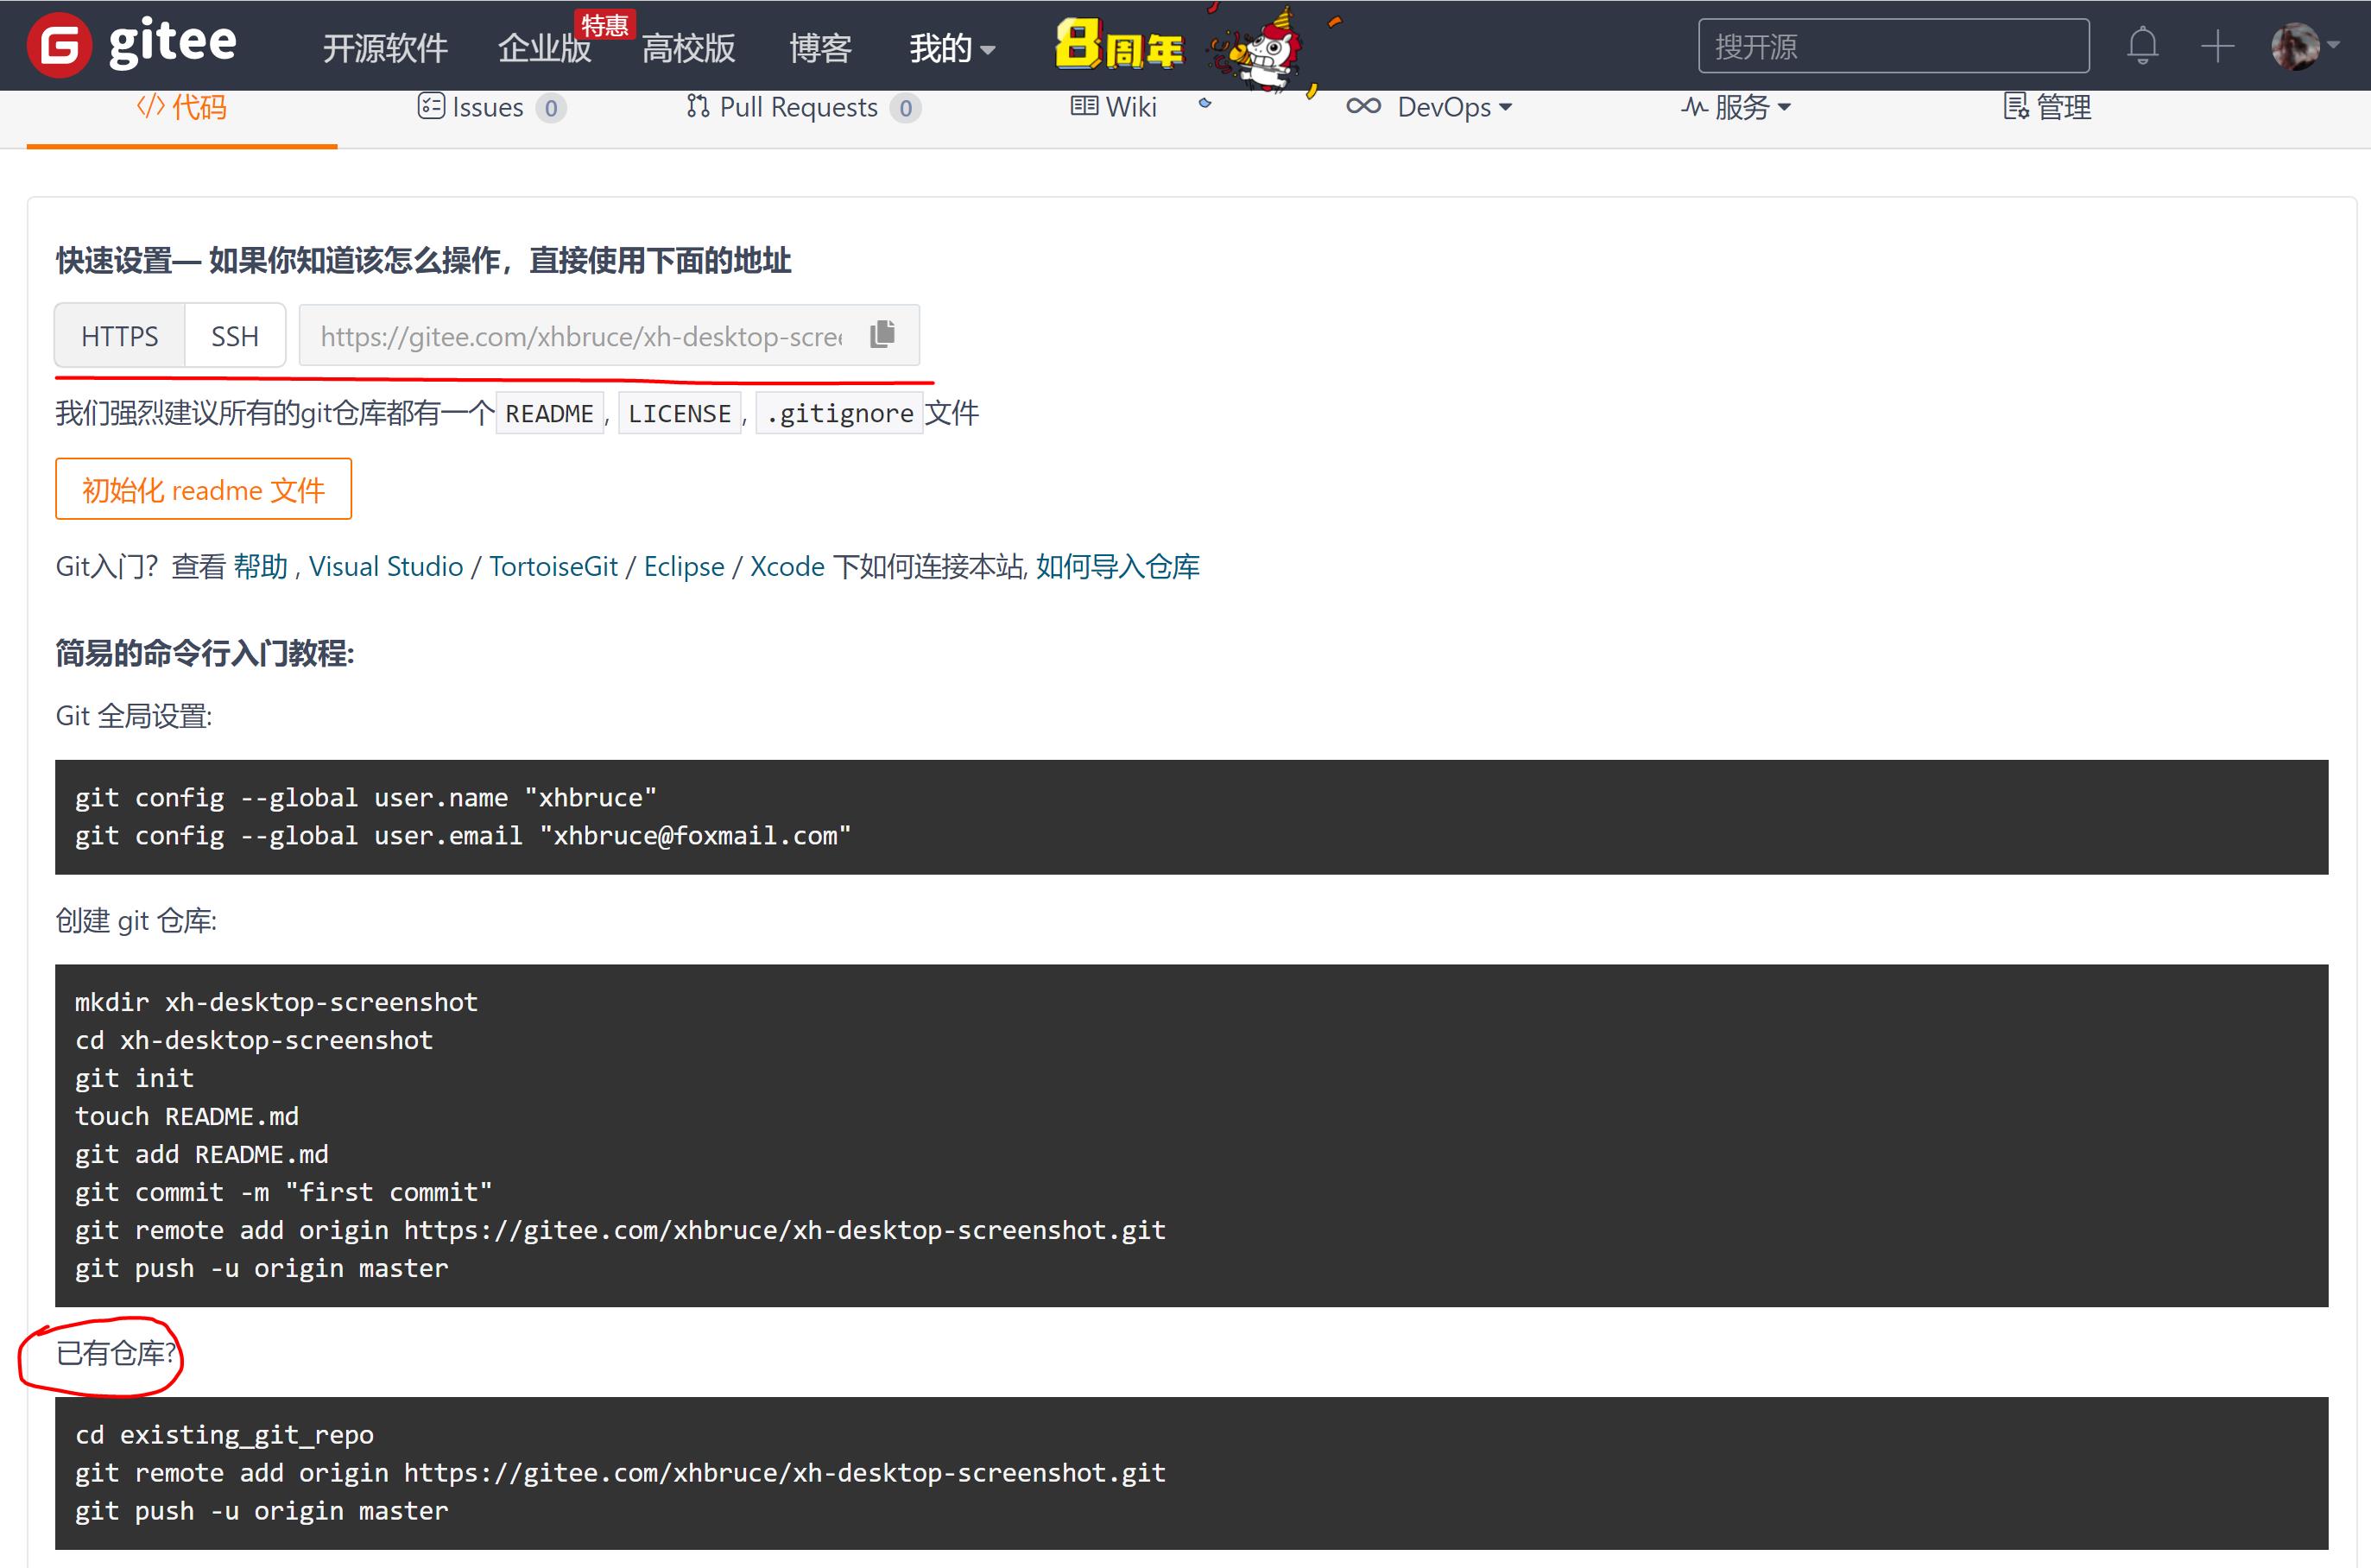Expand the 服务 dropdown
Screen dimensions: 2371x1568
click(1736, 107)
